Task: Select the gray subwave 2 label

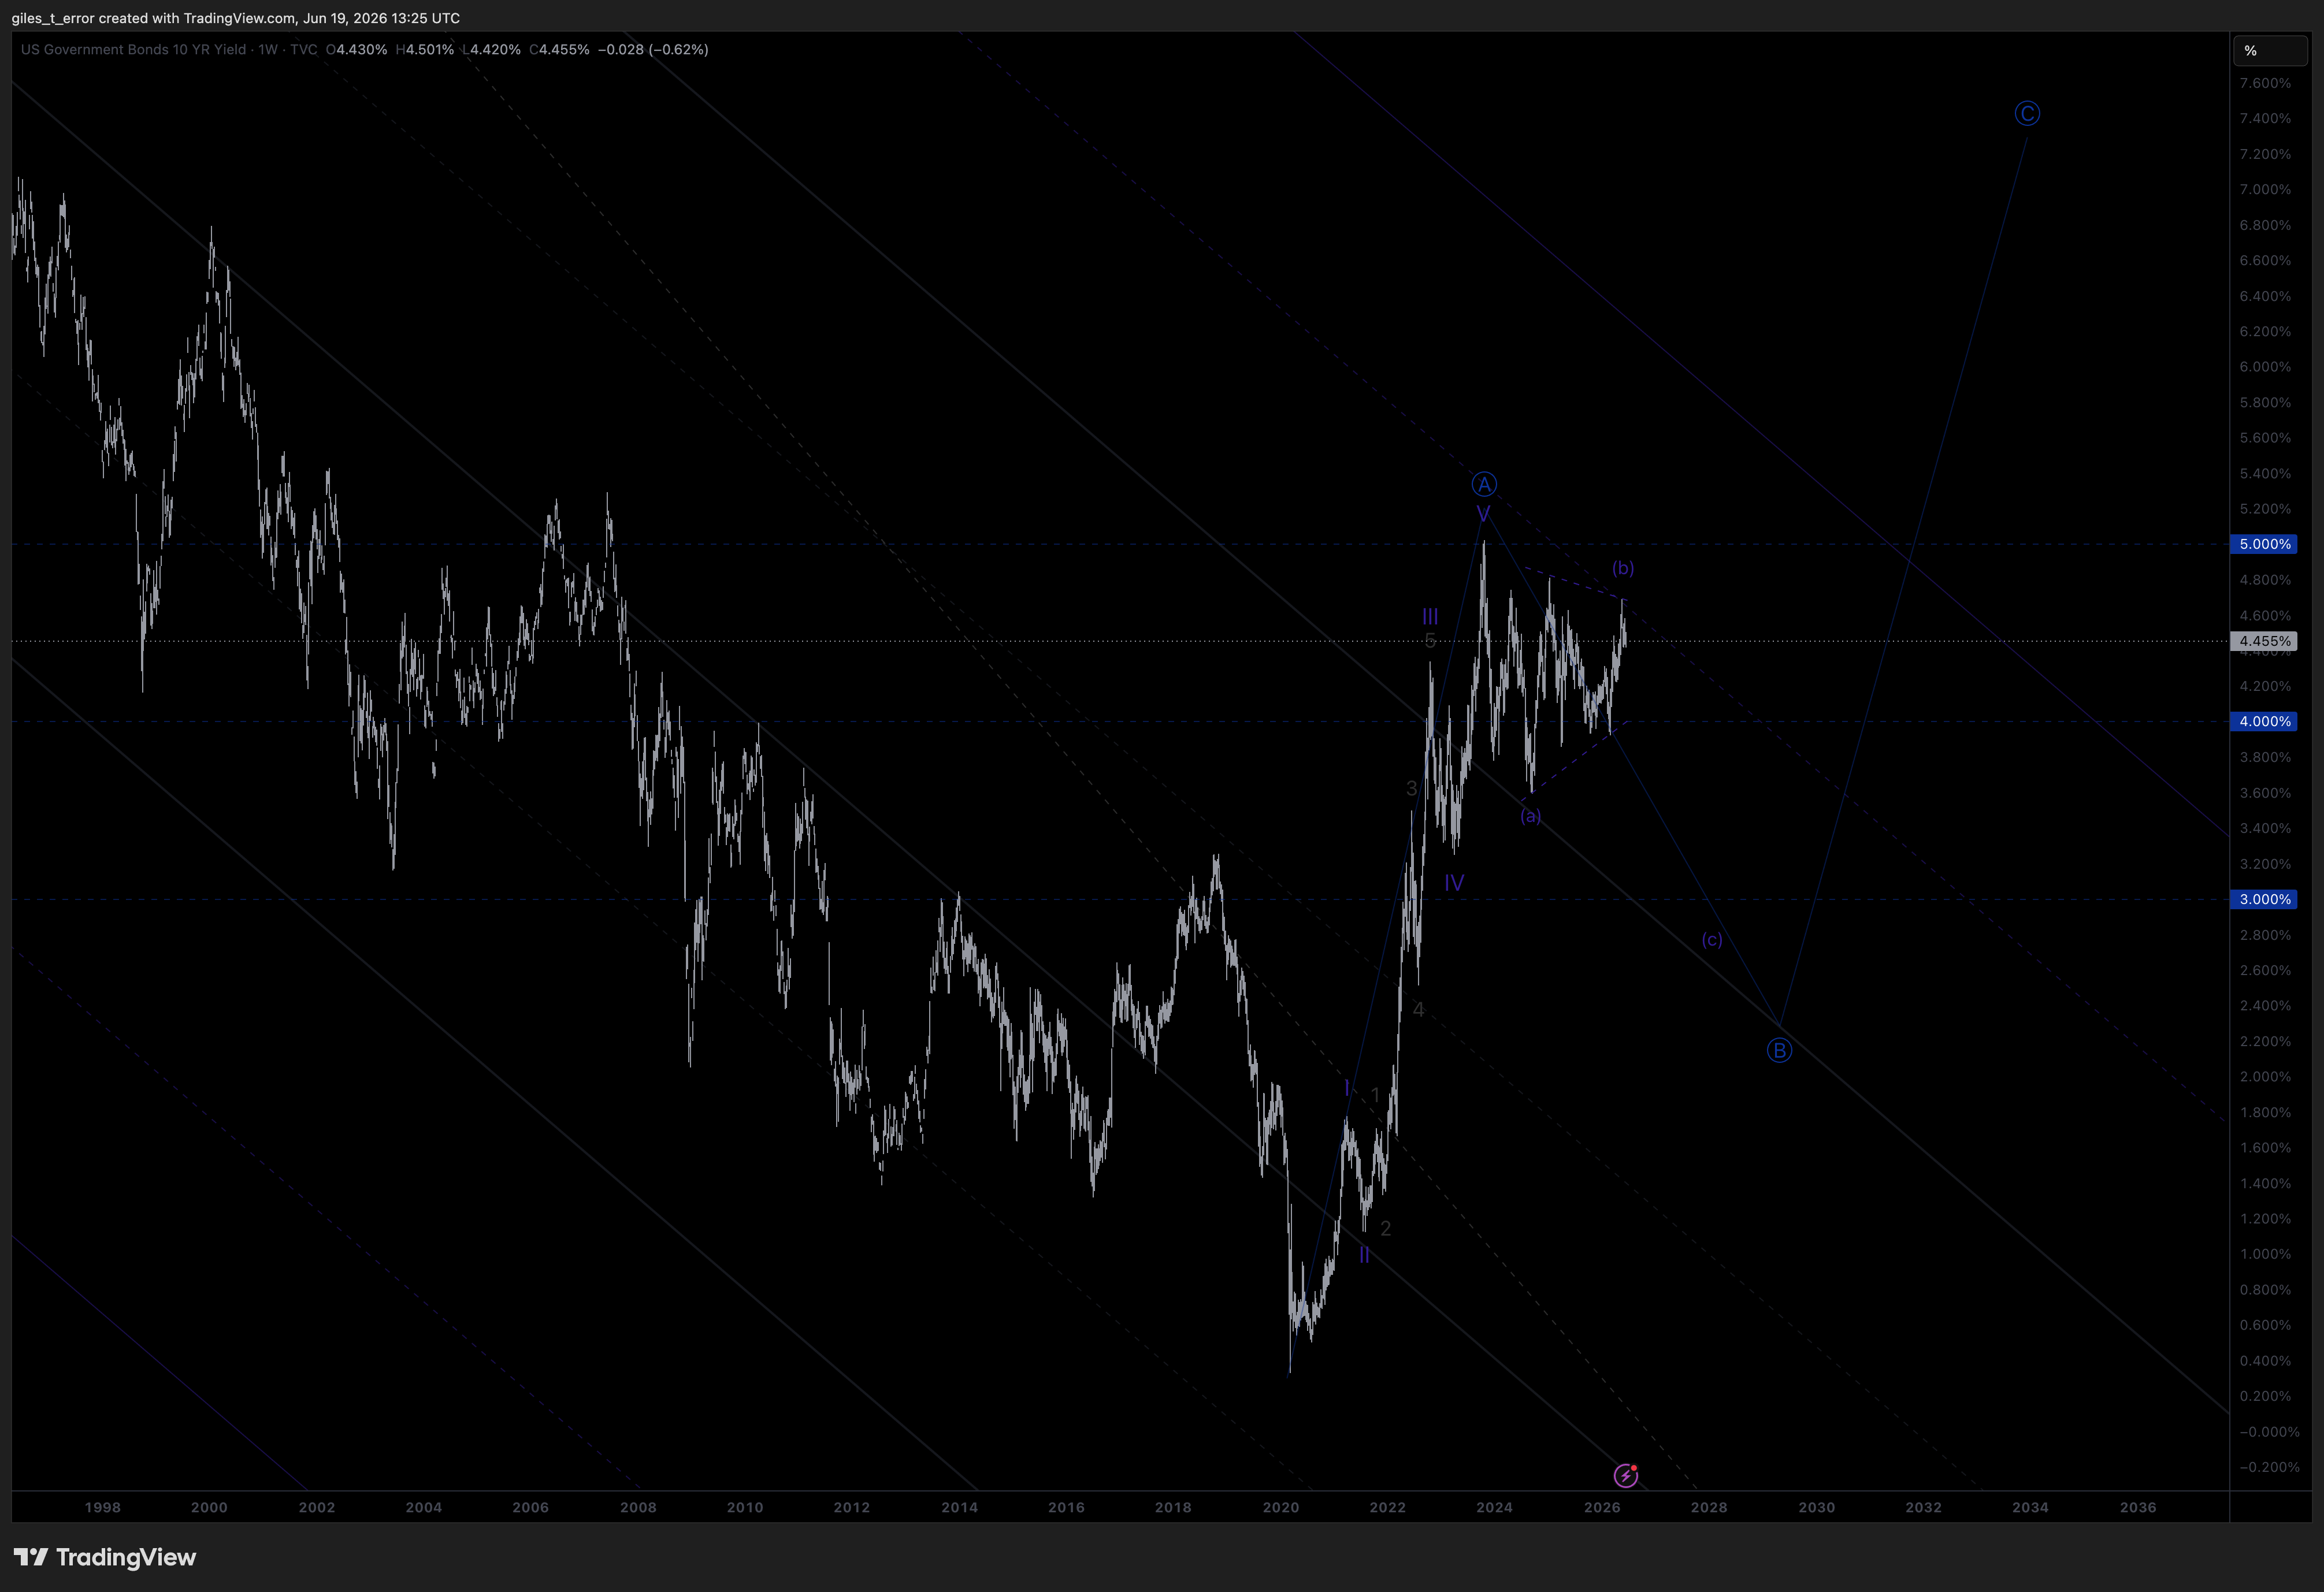Action: [x=1386, y=1229]
